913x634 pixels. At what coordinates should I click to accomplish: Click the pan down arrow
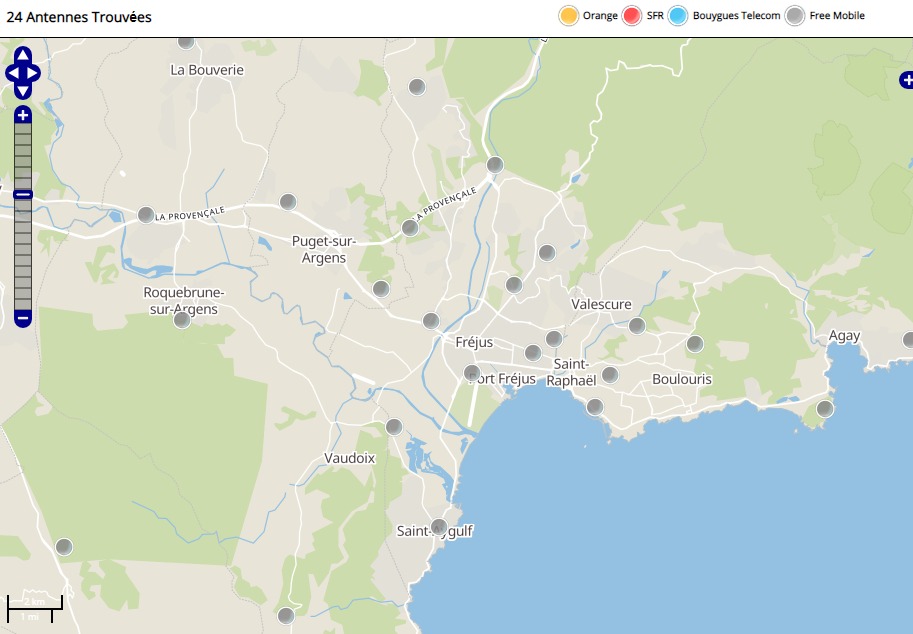(23, 91)
